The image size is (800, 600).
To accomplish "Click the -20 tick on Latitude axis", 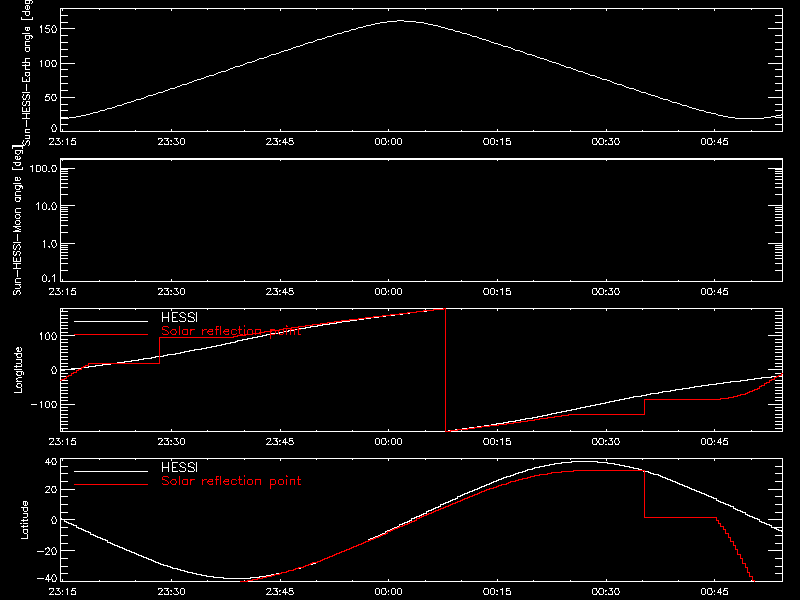I will click(47, 551).
